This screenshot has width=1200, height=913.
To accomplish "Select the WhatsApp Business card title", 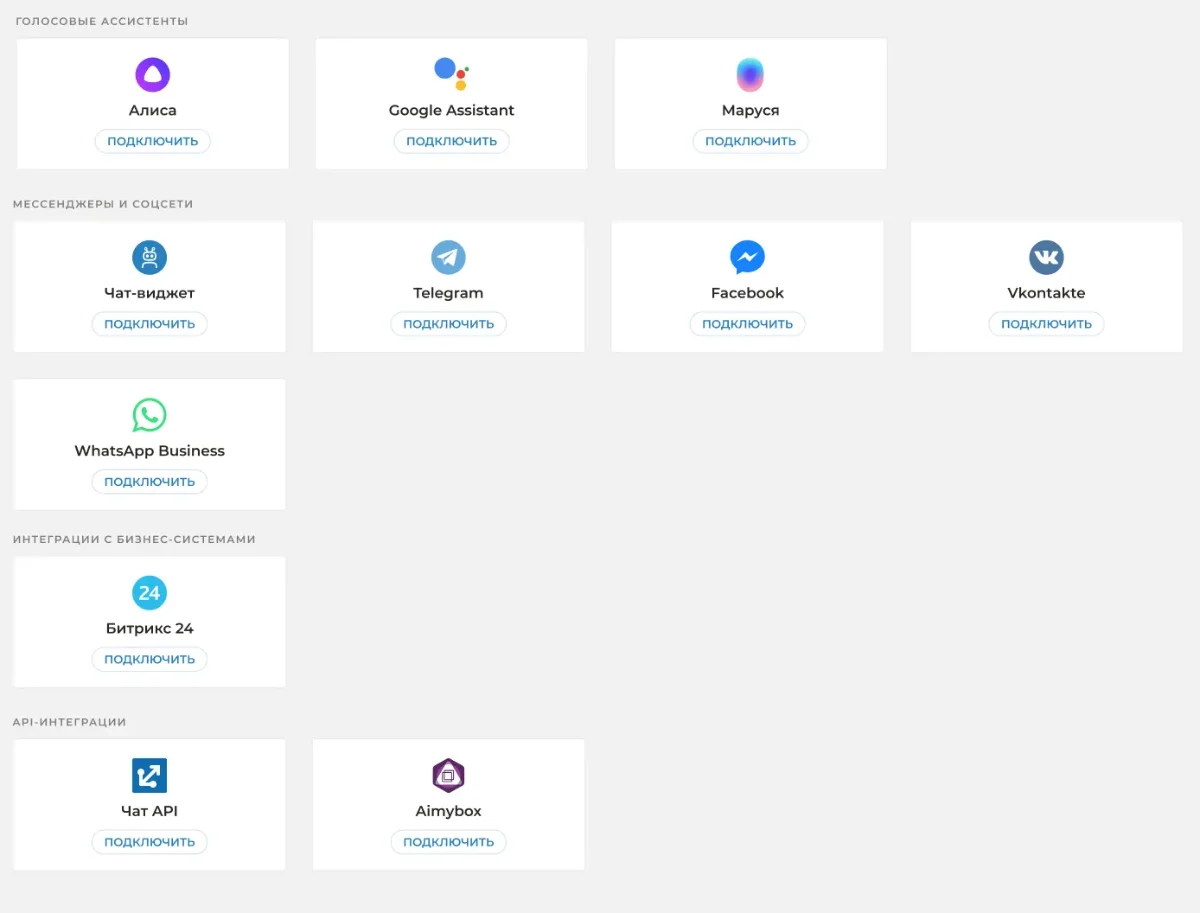I will [x=150, y=451].
